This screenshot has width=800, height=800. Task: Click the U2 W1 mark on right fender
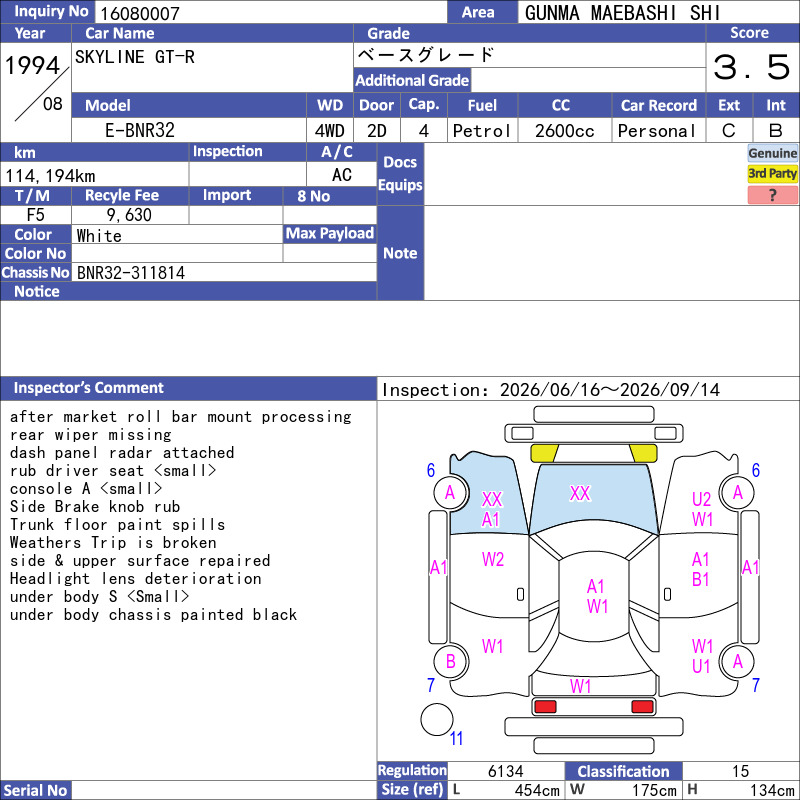(x=702, y=509)
